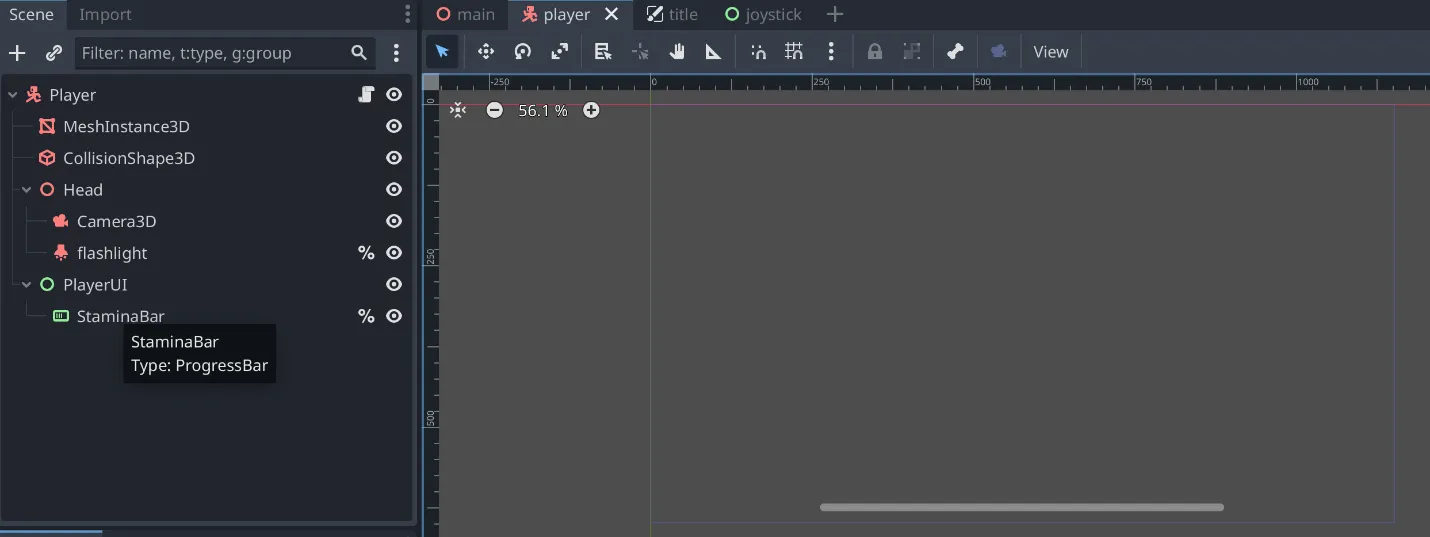Choose the Scale Mode tool
The height and width of the screenshot is (537, 1430).
560,52
